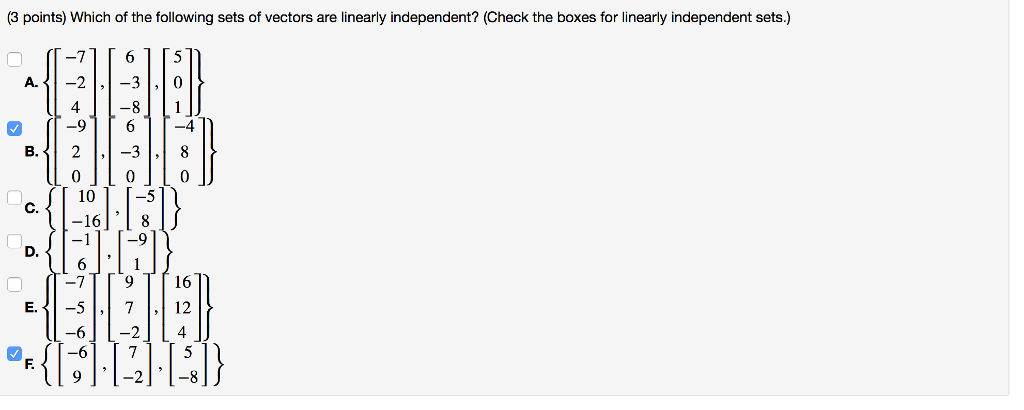Click the question text about linearly independent sets

point(400,18)
